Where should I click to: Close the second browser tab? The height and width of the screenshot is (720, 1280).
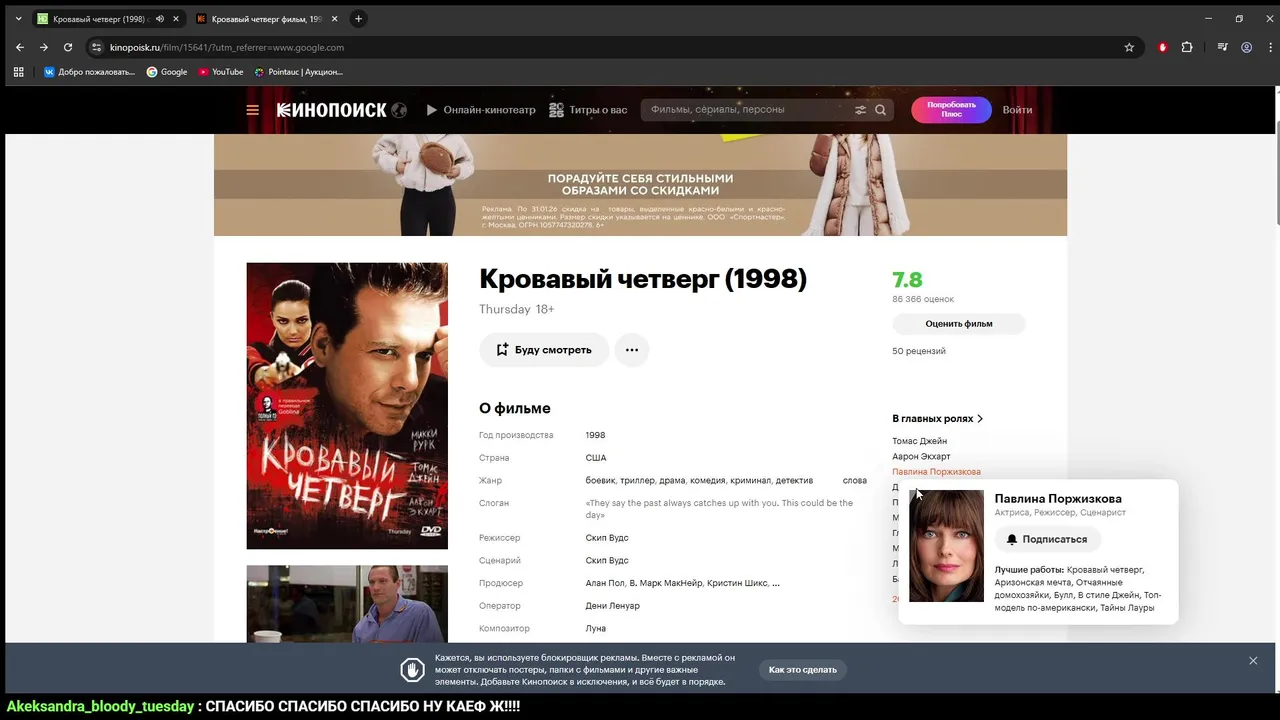coord(334,19)
